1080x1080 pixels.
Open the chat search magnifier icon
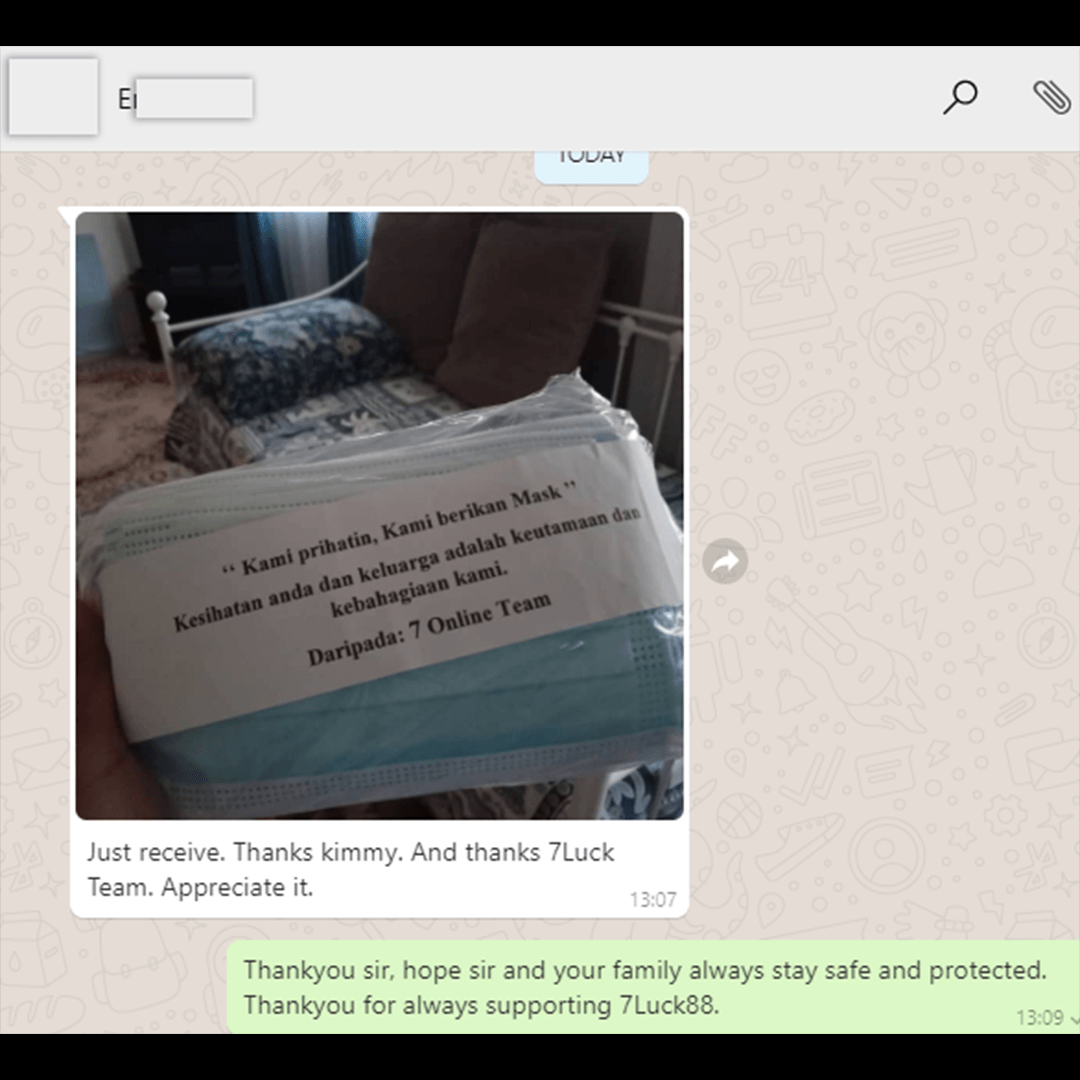960,97
